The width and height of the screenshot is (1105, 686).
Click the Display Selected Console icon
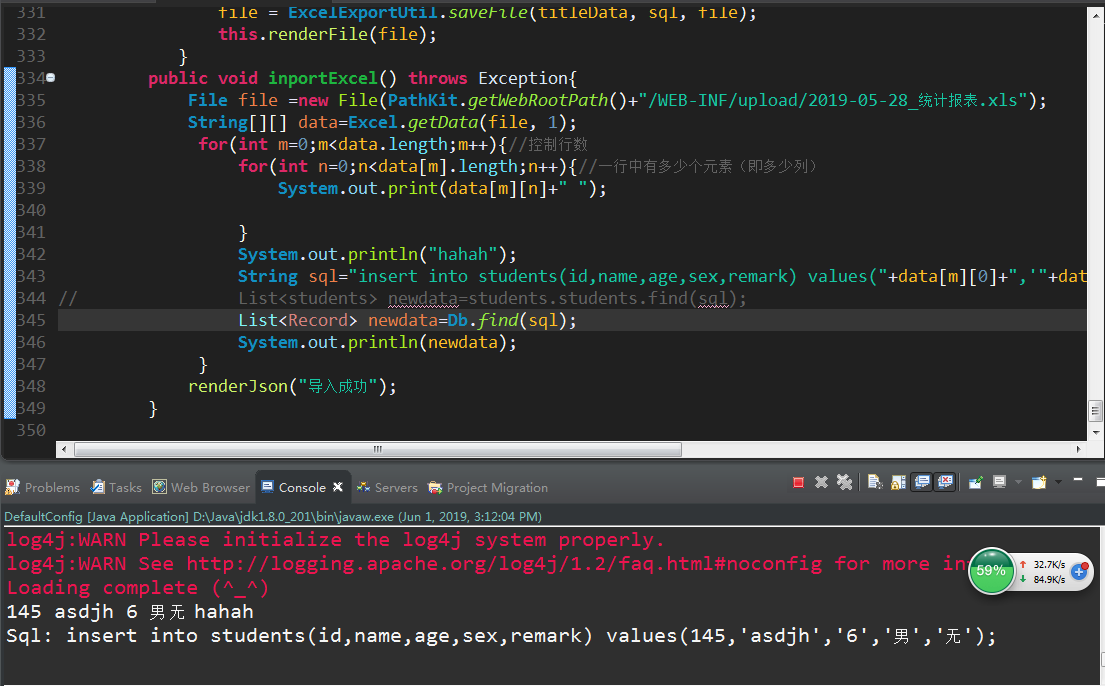coord(999,482)
